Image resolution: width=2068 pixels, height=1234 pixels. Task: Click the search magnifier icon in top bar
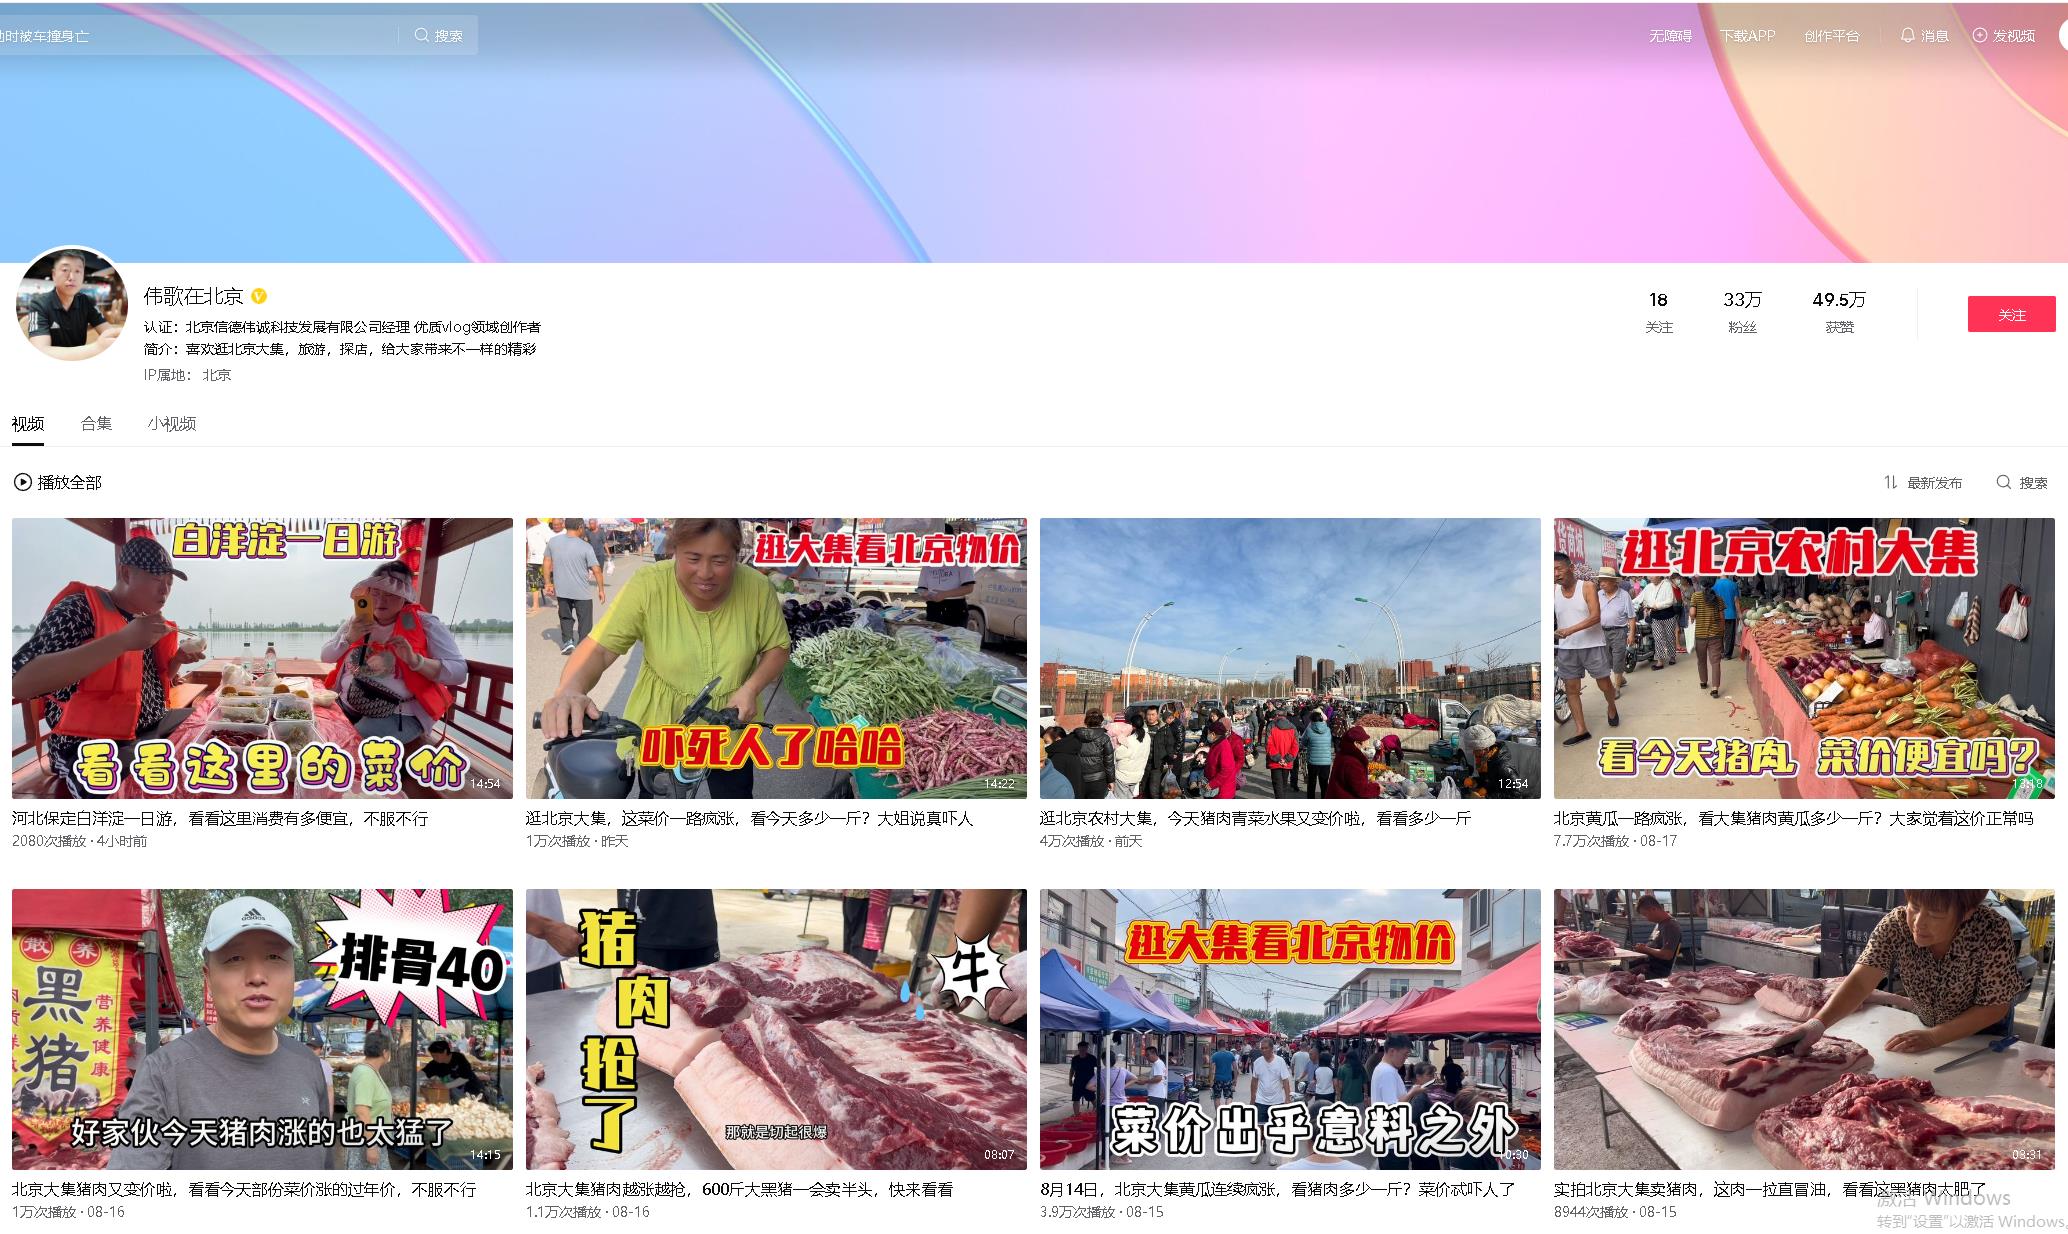421,36
